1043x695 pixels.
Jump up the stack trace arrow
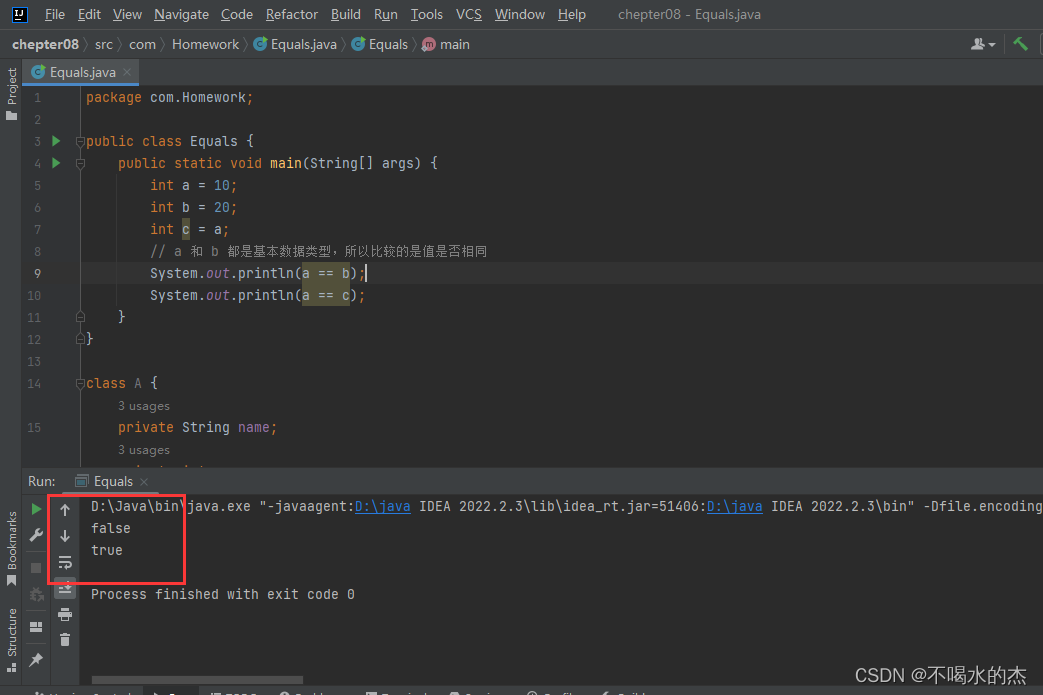coord(65,510)
